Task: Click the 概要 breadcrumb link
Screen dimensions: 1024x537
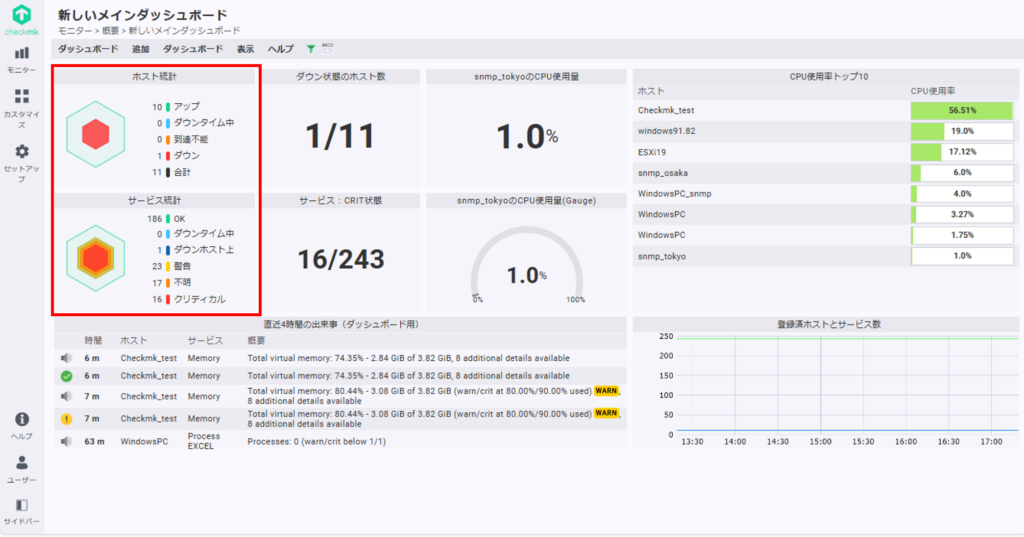Action: (x=110, y=31)
